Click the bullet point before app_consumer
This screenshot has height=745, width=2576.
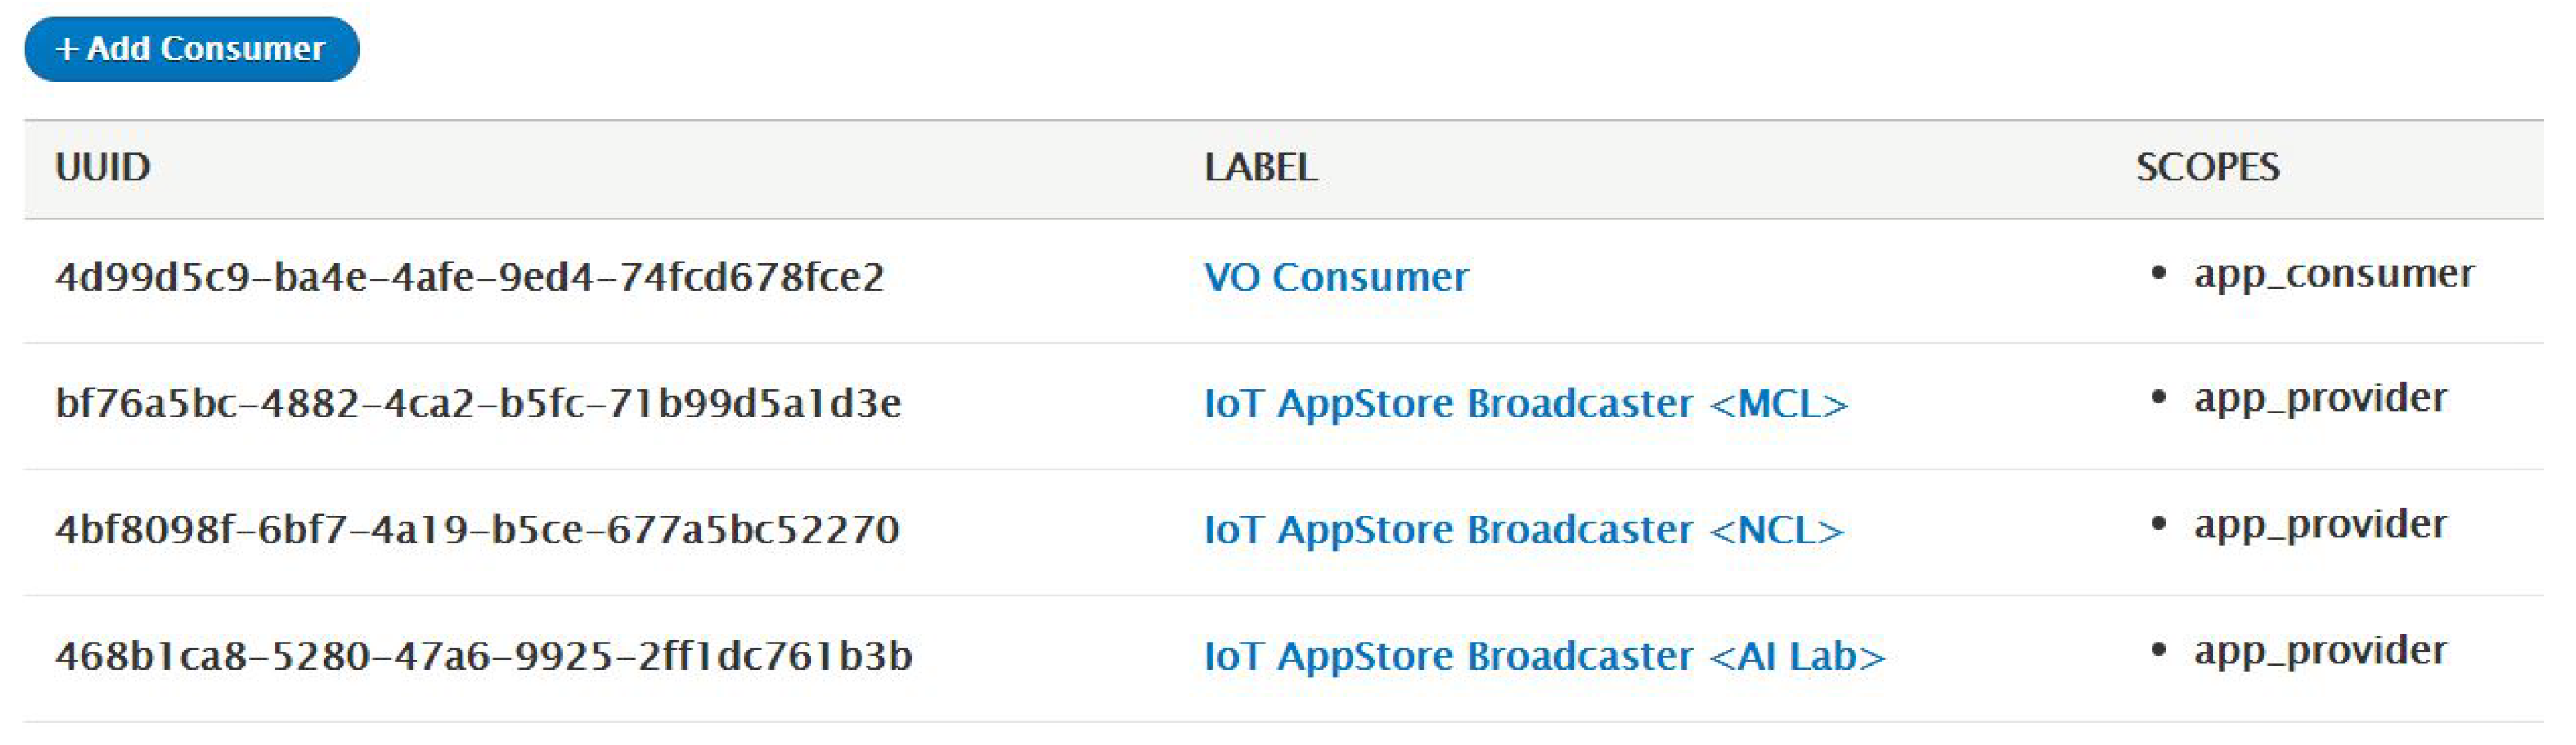point(2158,273)
